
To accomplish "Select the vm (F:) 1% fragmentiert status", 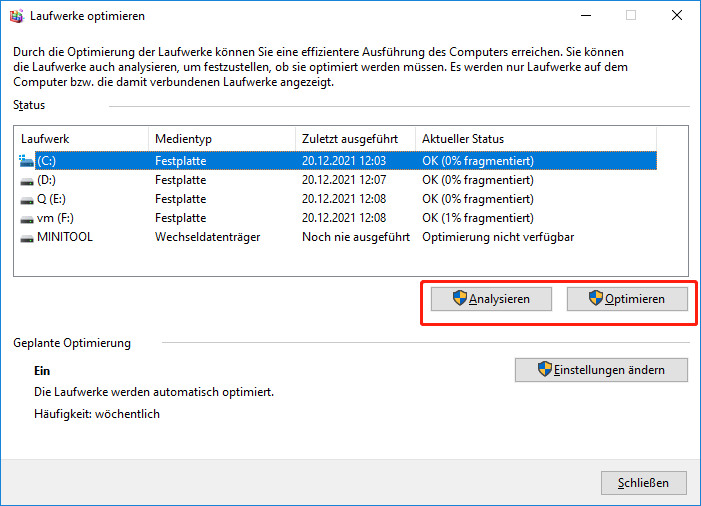I will 477,218.
